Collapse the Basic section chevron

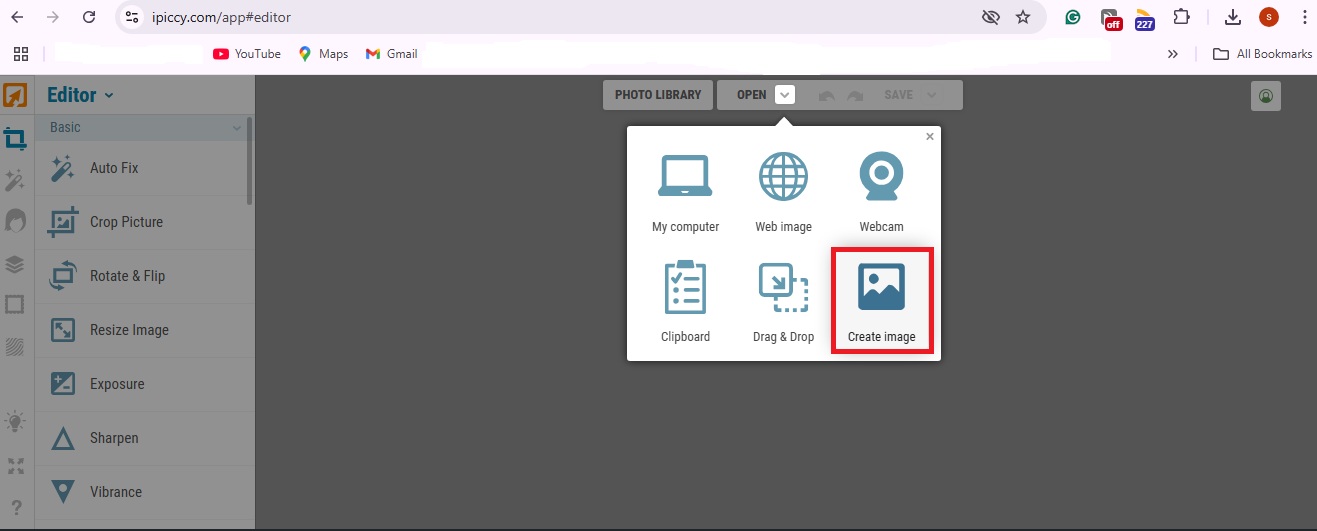(237, 128)
